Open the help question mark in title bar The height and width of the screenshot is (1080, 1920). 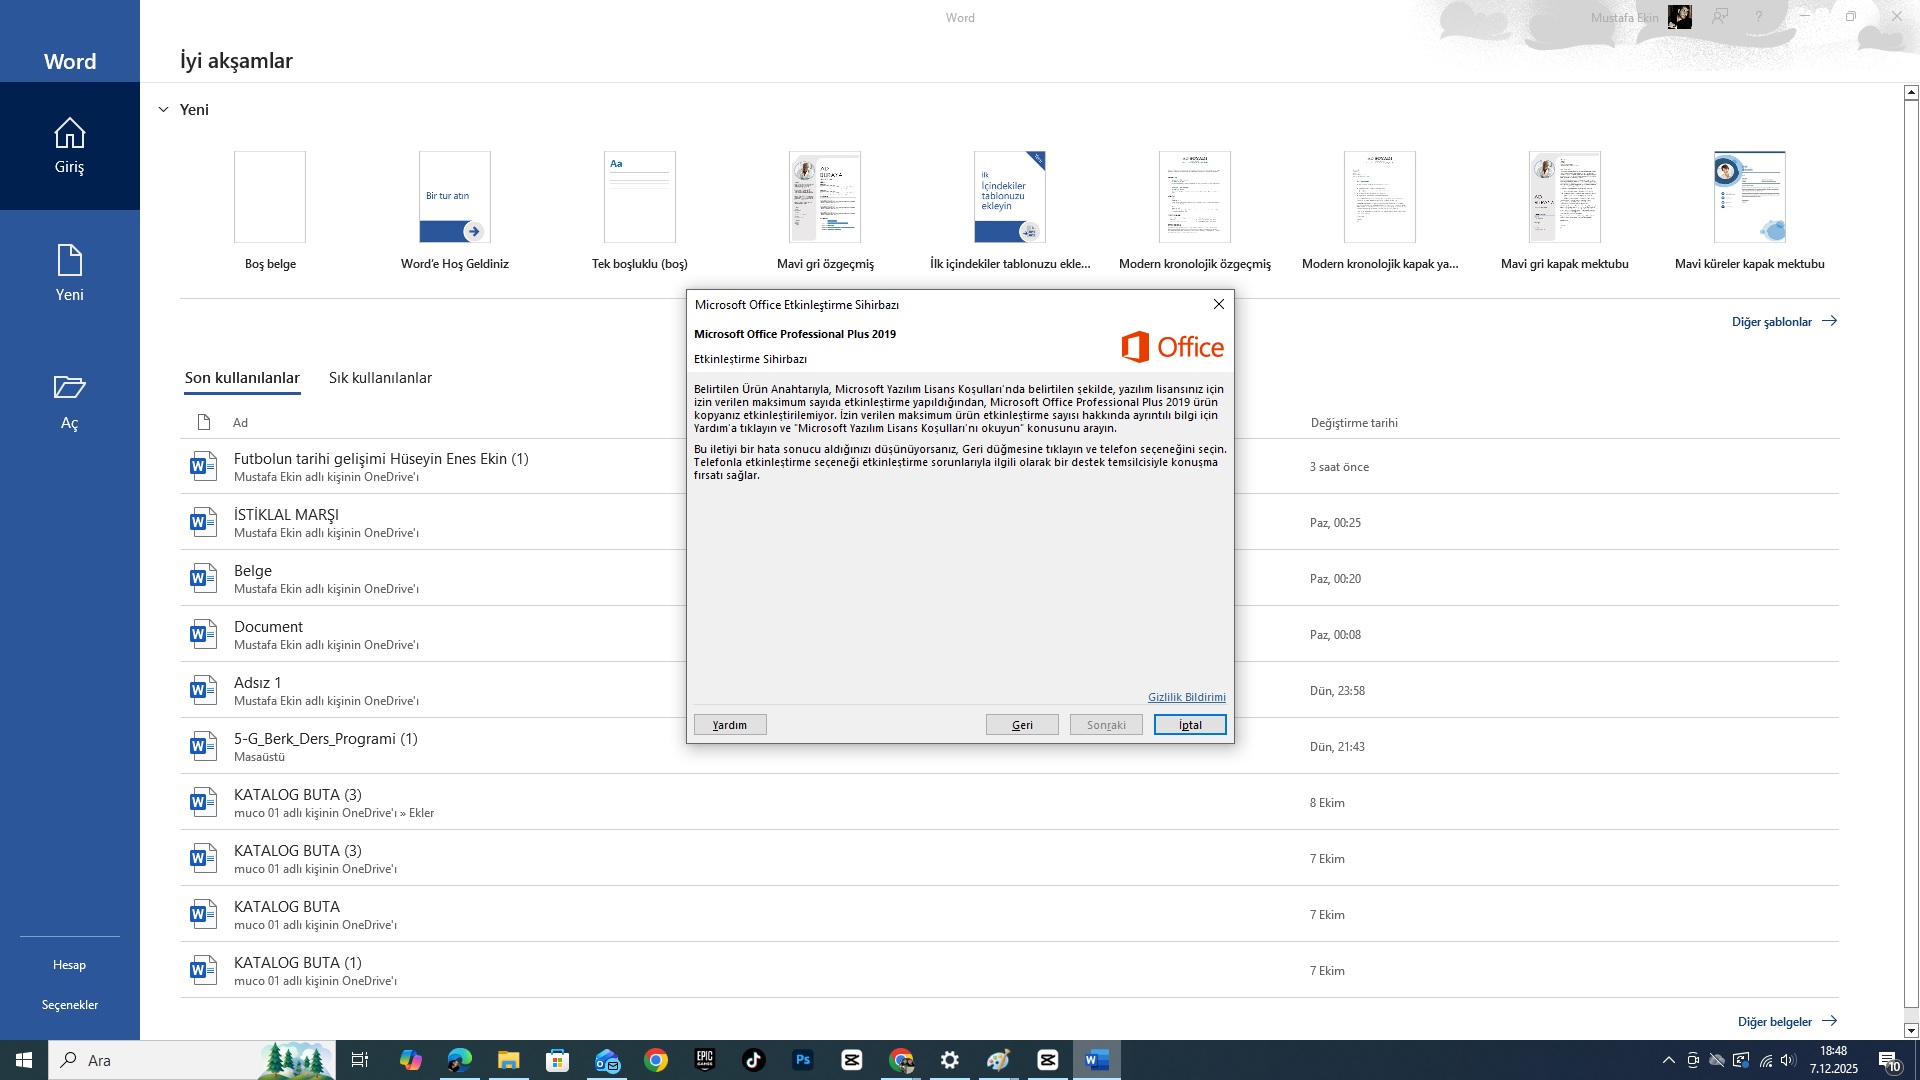[x=1758, y=17]
